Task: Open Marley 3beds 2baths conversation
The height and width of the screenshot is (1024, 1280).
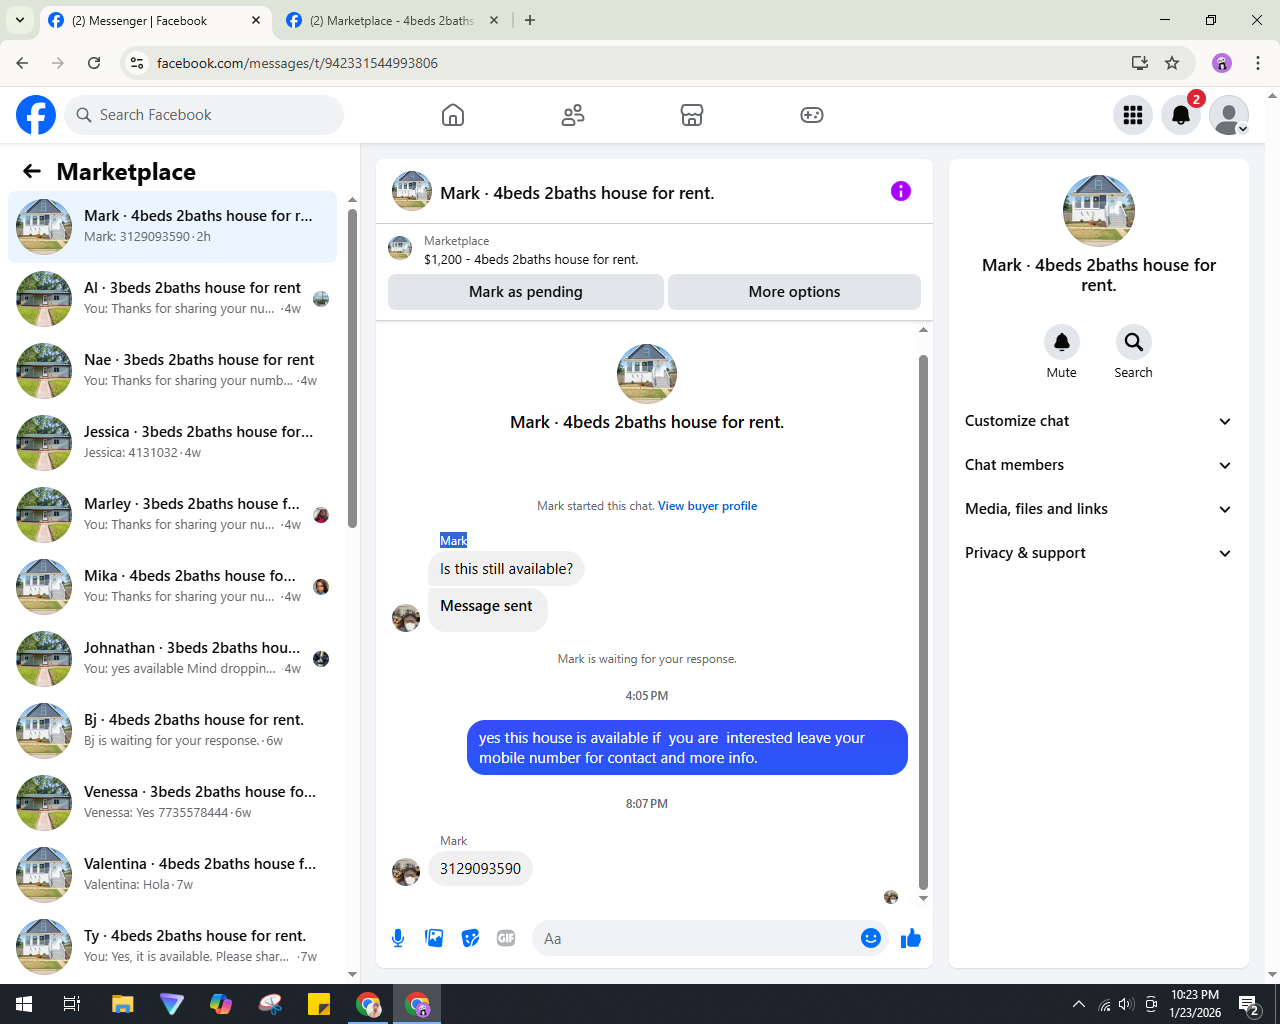Action: [x=172, y=515]
